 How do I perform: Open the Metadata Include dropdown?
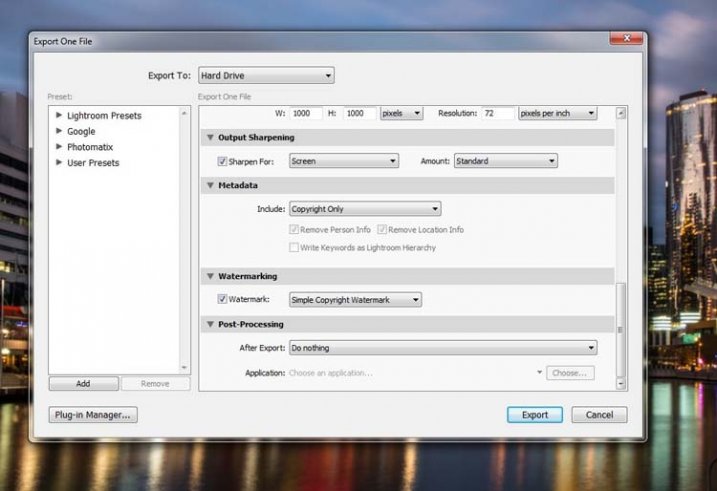click(364, 209)
